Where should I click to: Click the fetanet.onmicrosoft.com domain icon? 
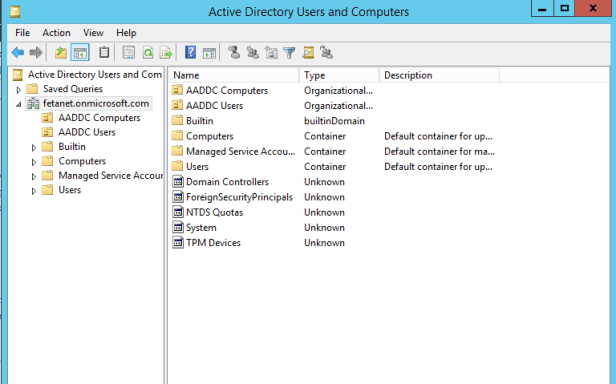pos(33,103)
